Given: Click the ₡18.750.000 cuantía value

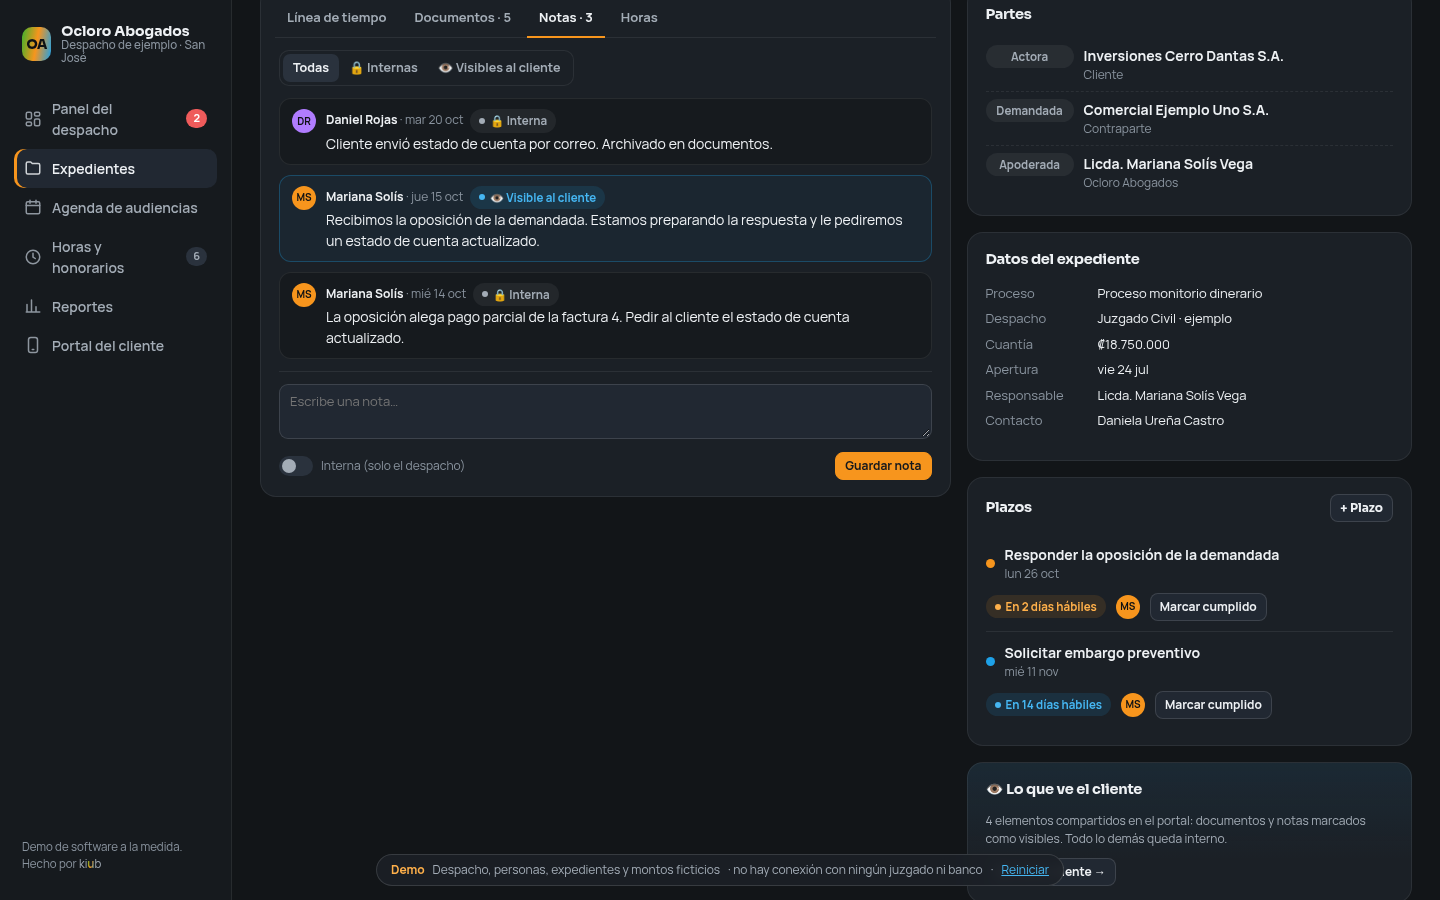Looking at the screenshot, I should tap(1133, 345).
